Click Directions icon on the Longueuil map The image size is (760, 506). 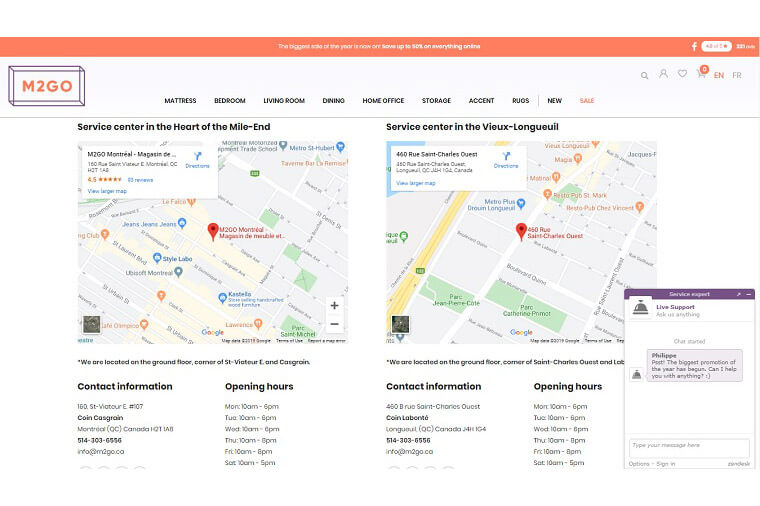(506, 158)
